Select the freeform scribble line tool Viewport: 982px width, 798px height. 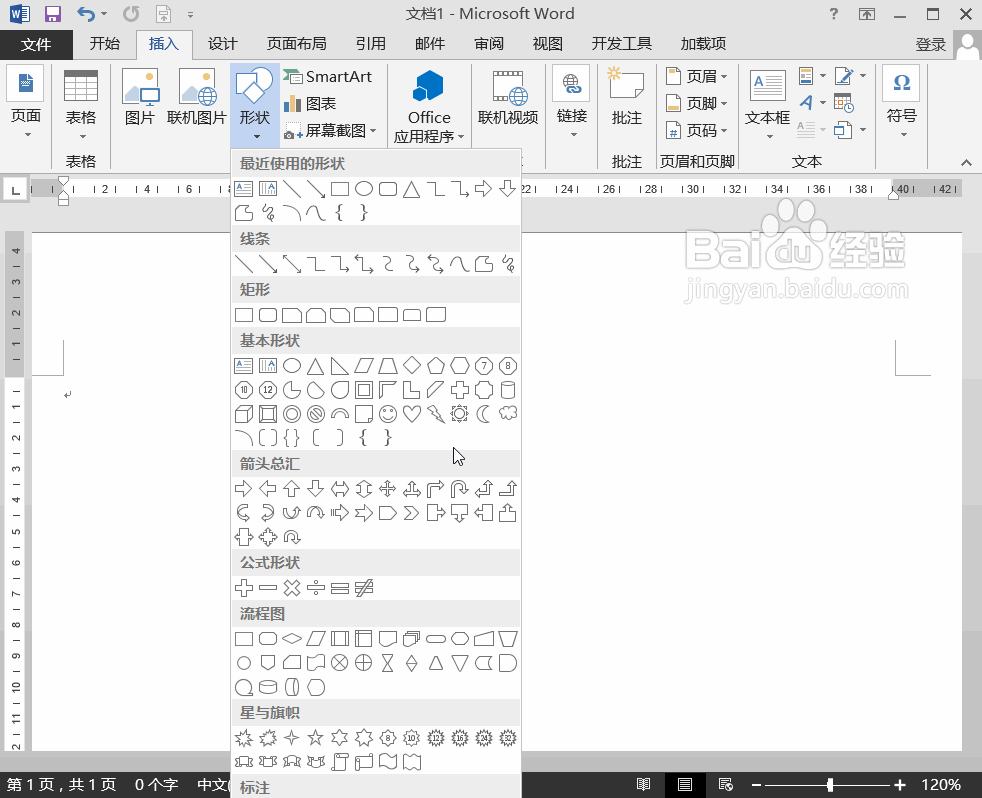tap(508, 264)
